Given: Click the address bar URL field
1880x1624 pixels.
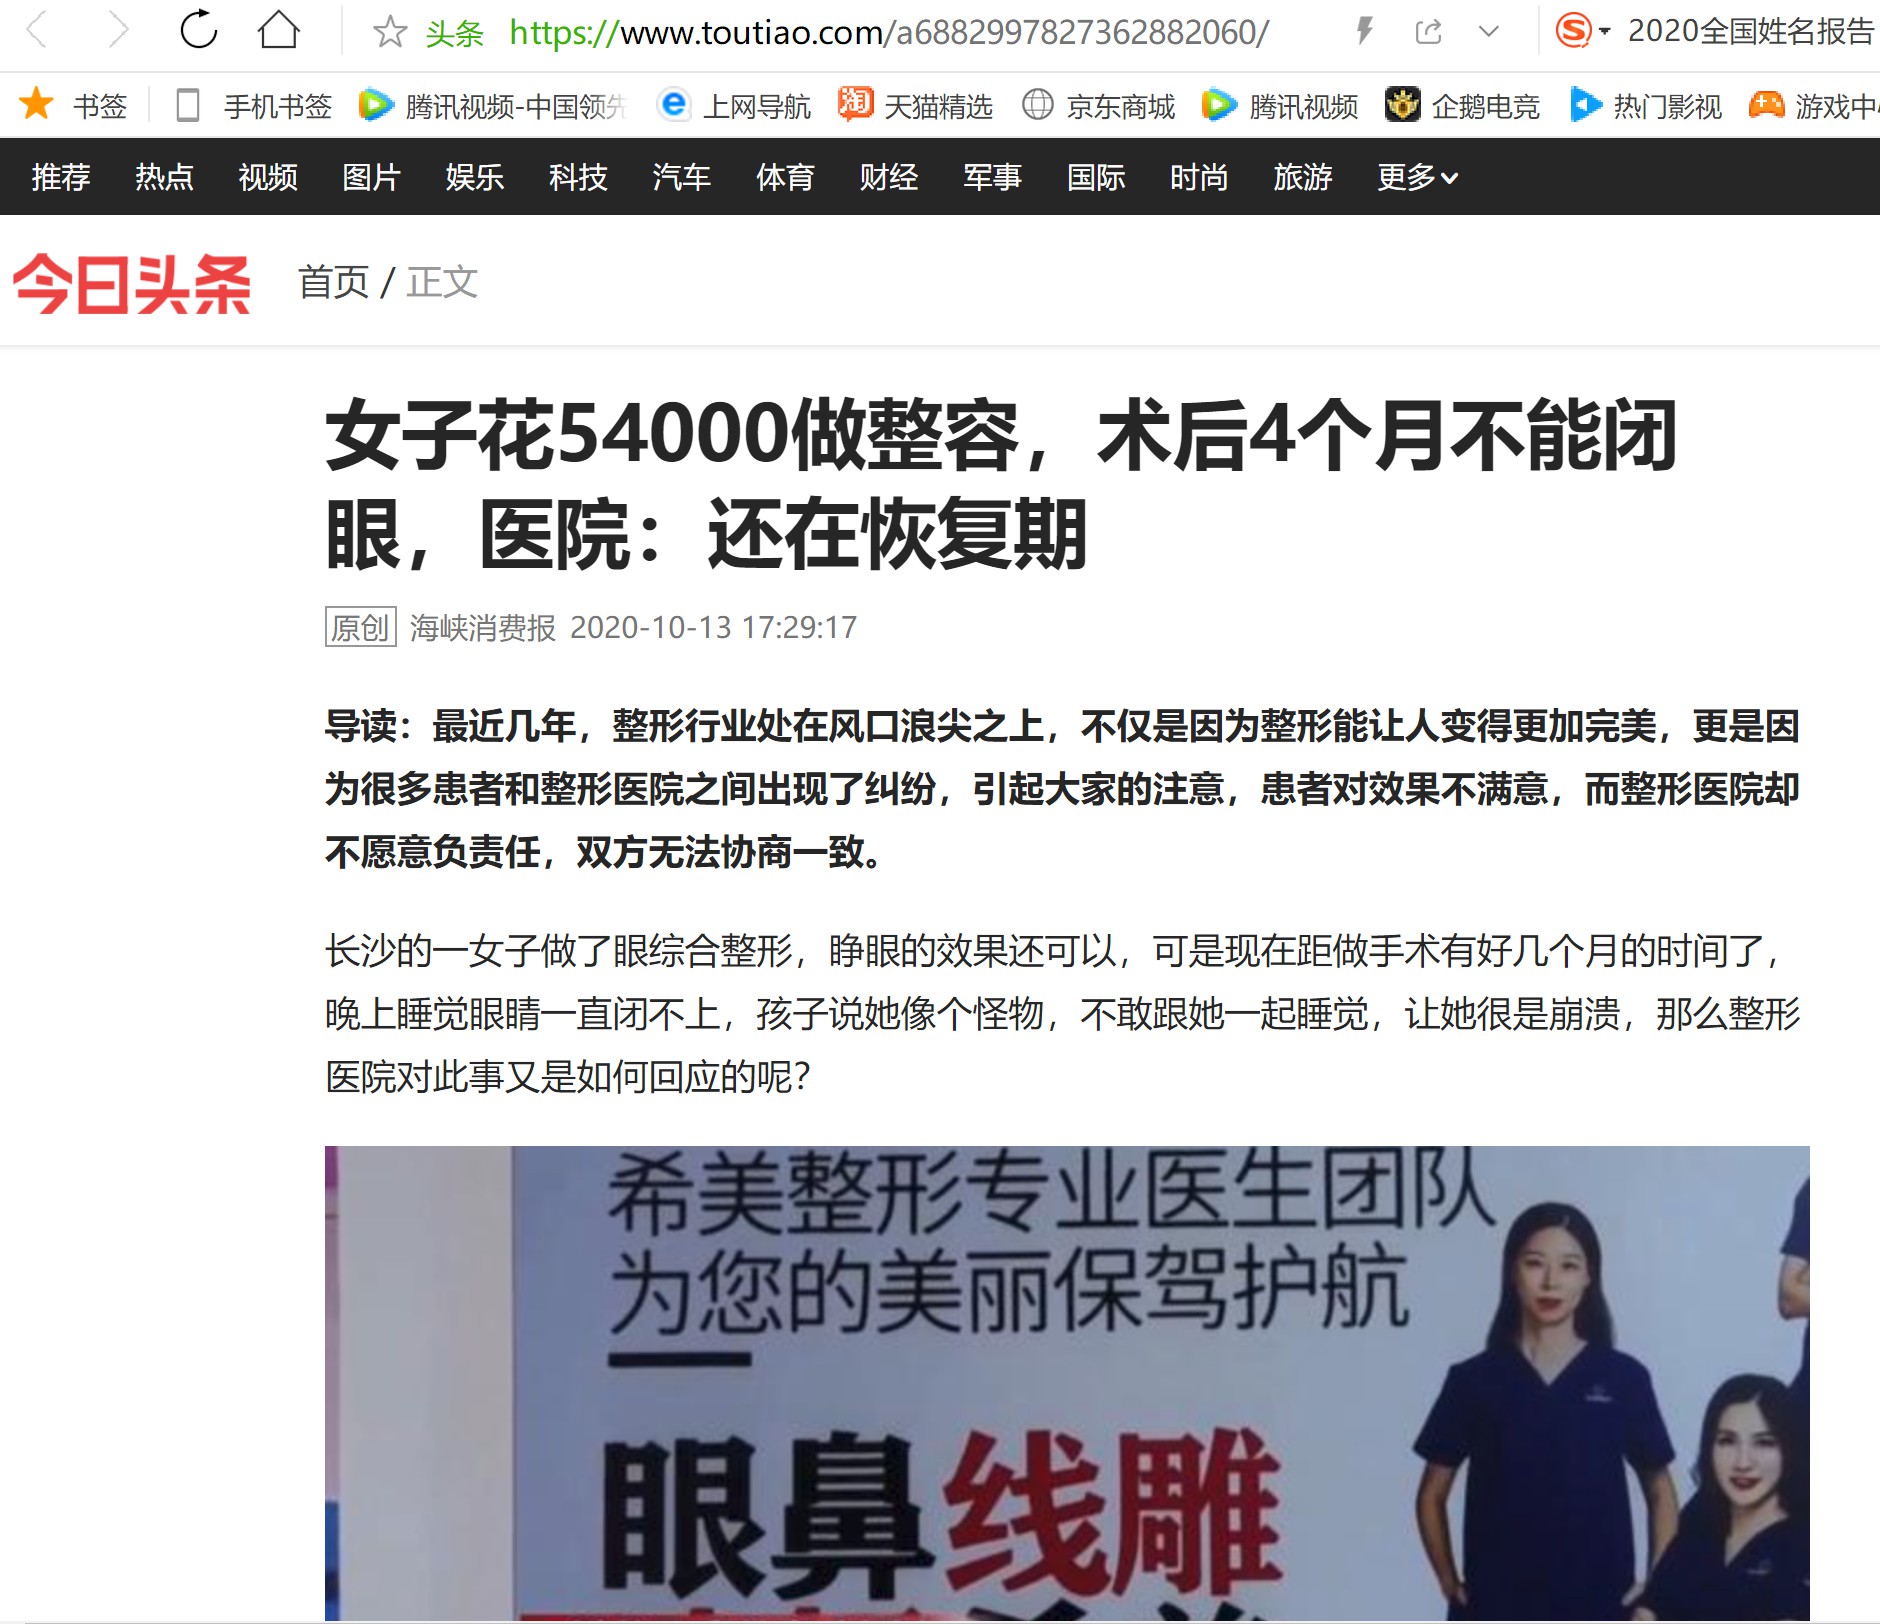Looking at the screenshot, I should click(x=888, y=33).
